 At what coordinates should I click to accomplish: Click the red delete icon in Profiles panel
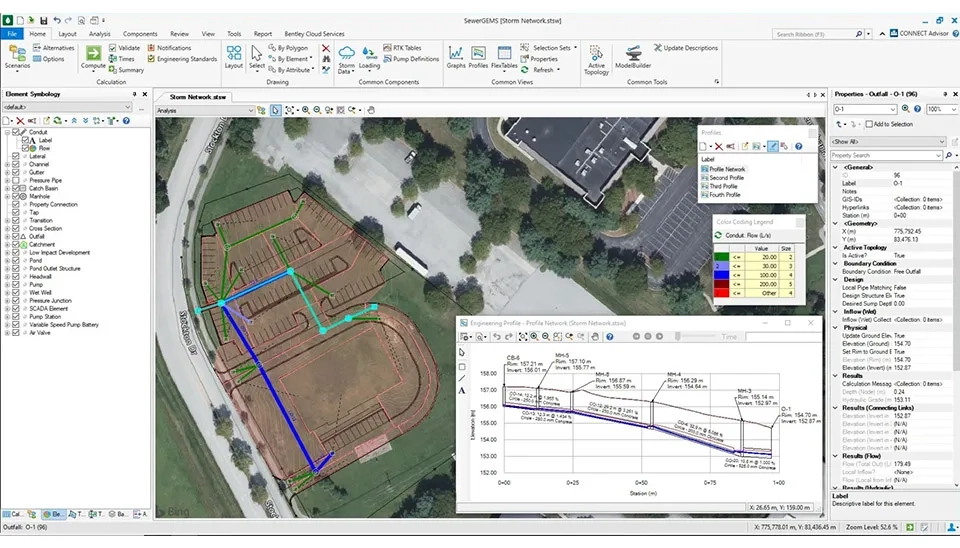(x=718, y=147)
